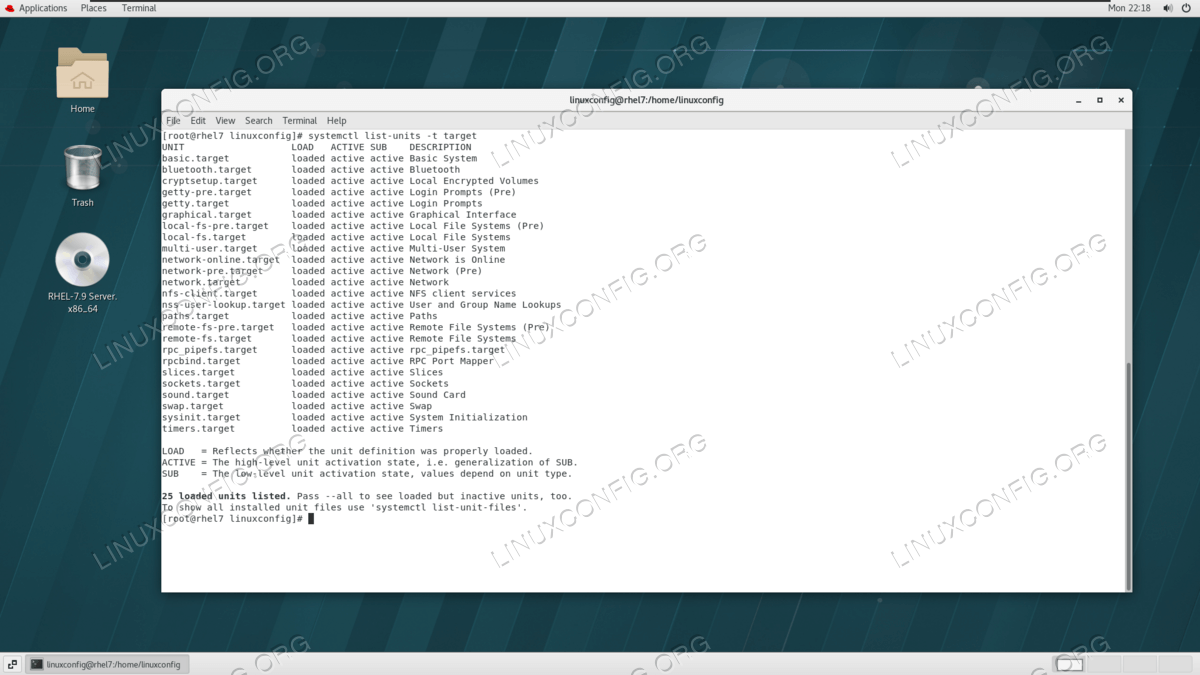Click the 'UNIT' column header
This screenshot has height=675, width=1200.
173,147
